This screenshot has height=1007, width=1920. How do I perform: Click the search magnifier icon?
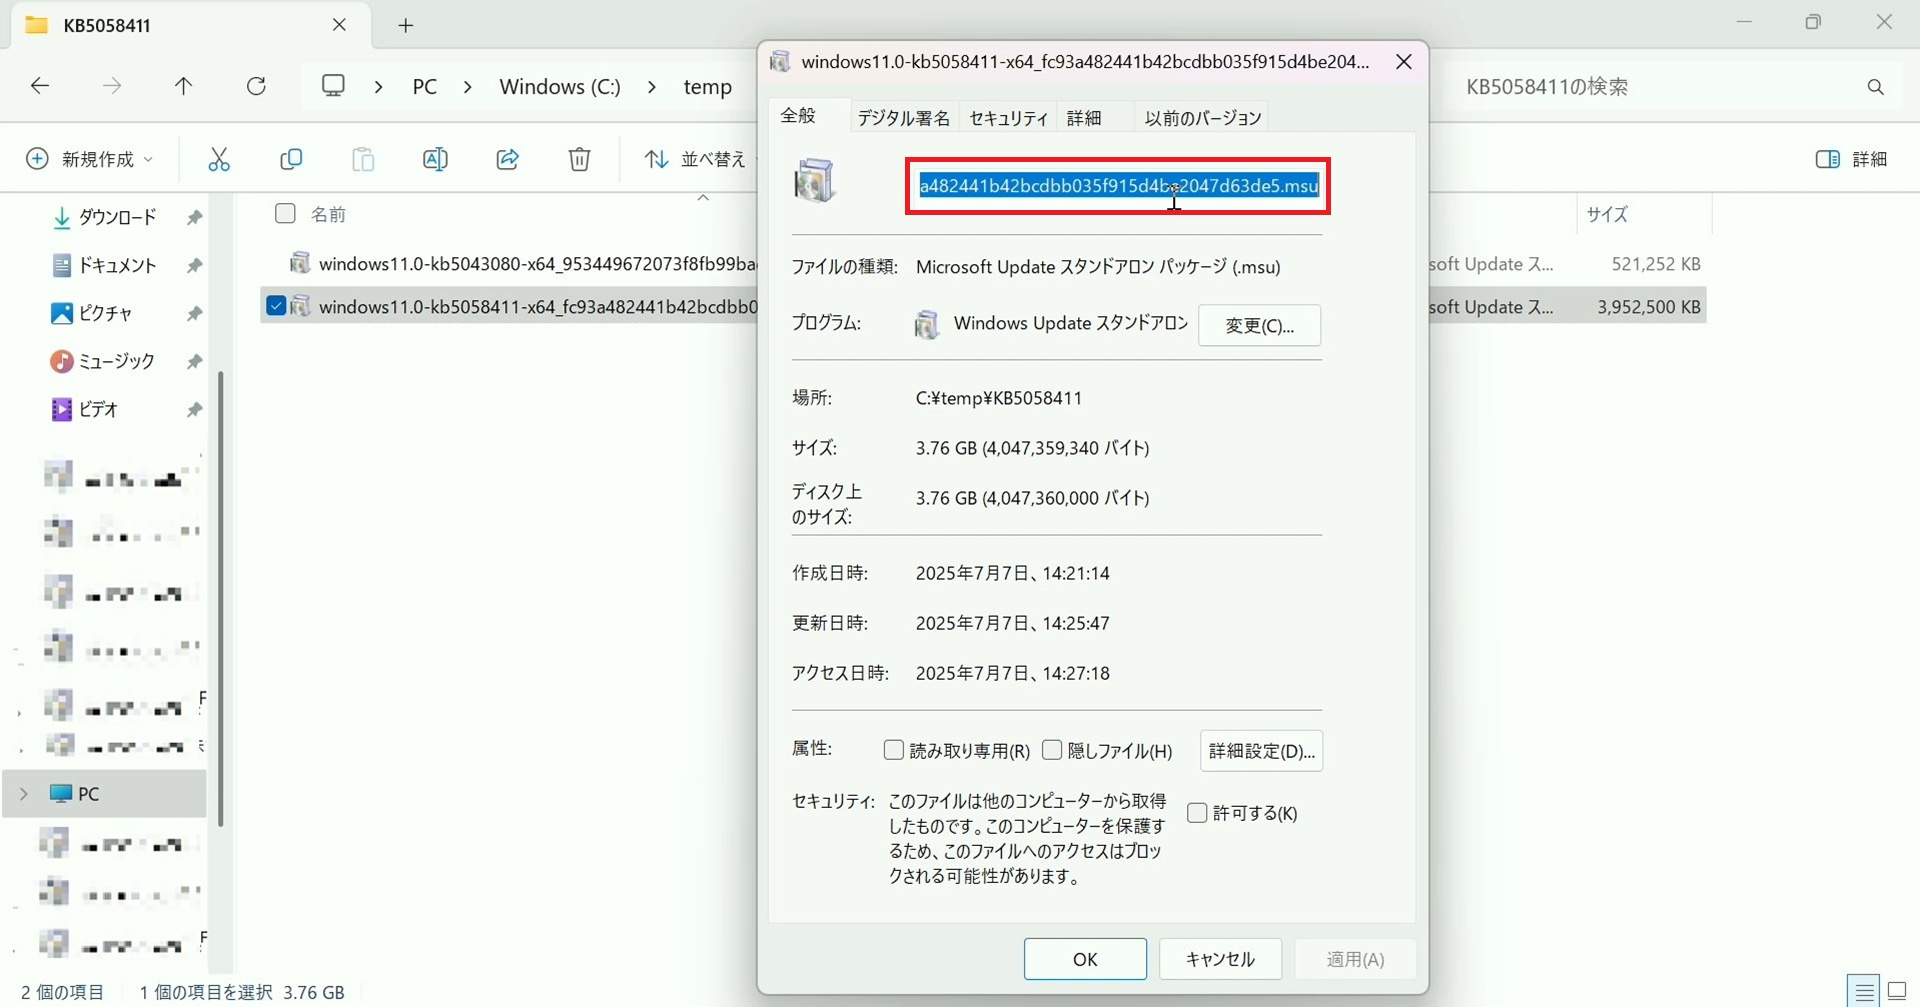pos(1875,88)
